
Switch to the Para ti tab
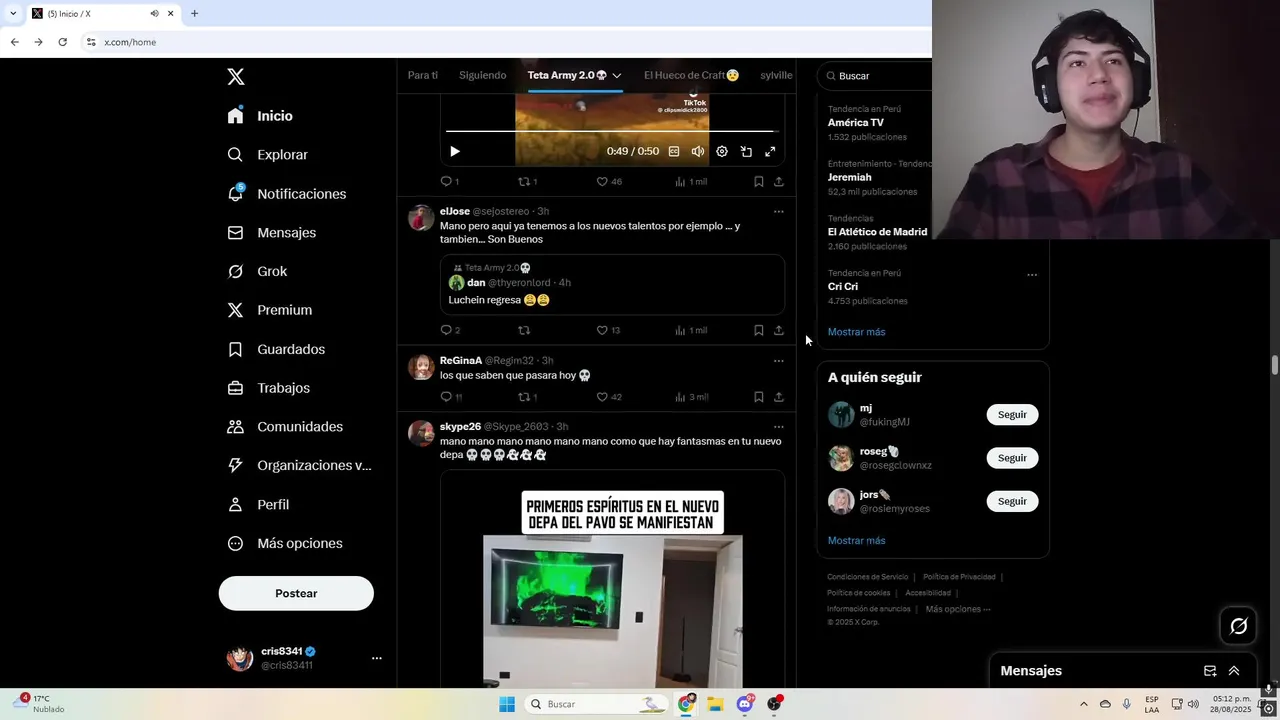pyautogui.click(x=423, y=75)
